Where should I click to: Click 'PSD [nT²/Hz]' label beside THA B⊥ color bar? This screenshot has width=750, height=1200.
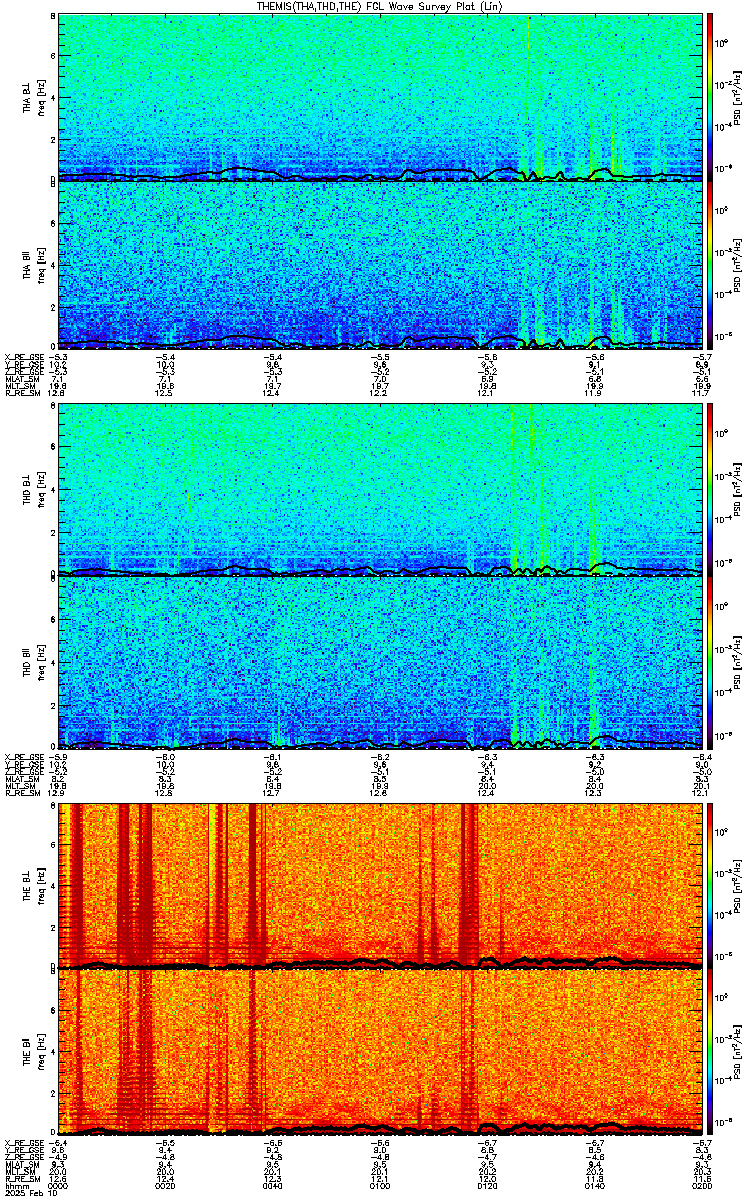tap(736, 97)
